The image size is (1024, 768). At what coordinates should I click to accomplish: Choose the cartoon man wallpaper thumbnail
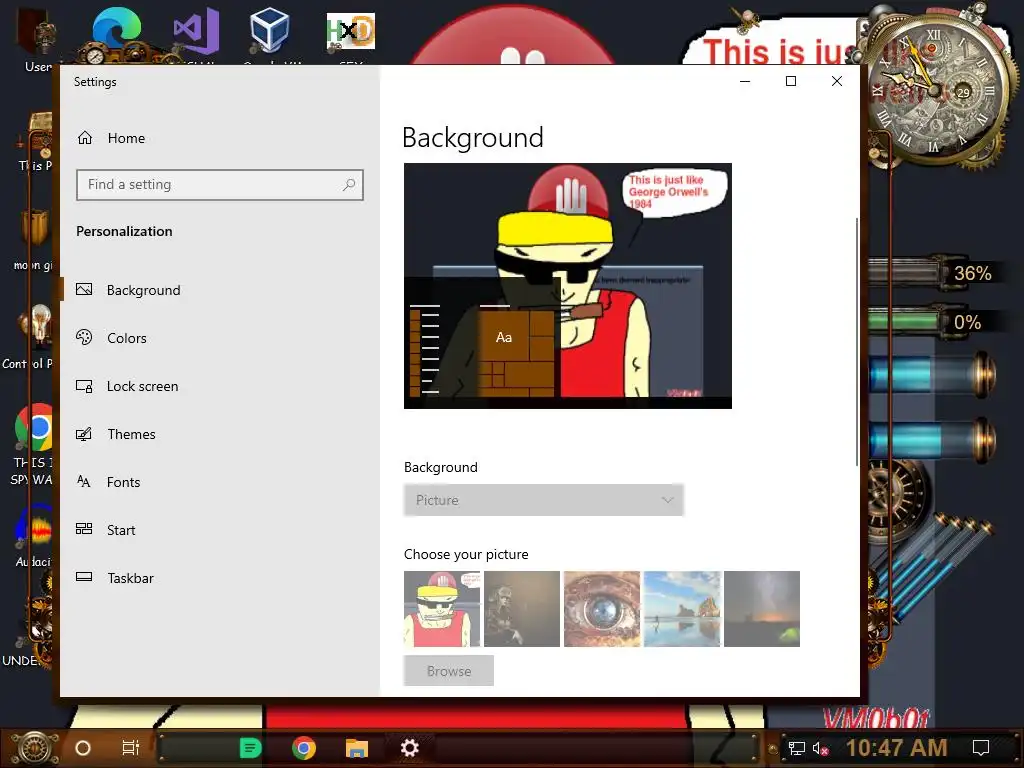point(442,609)
